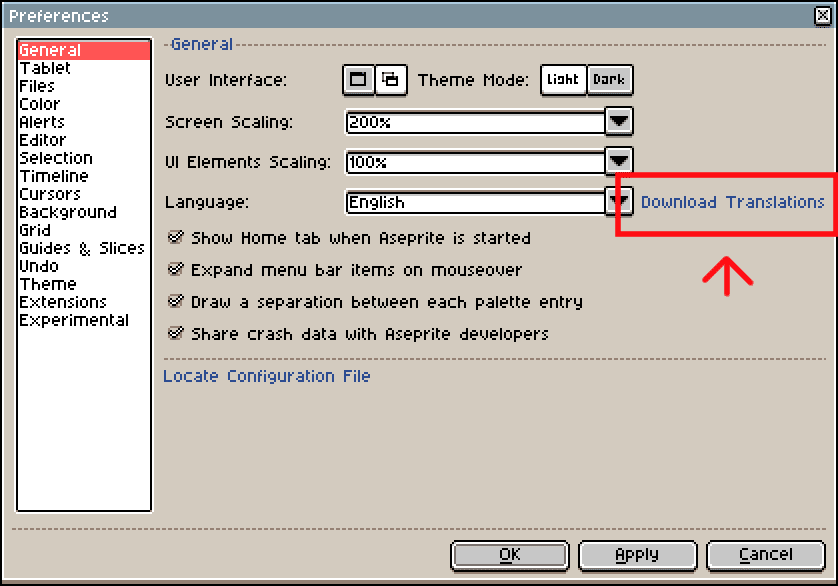Toggle Share crash data with developers
838x586 pixels.
pos(358,334)
